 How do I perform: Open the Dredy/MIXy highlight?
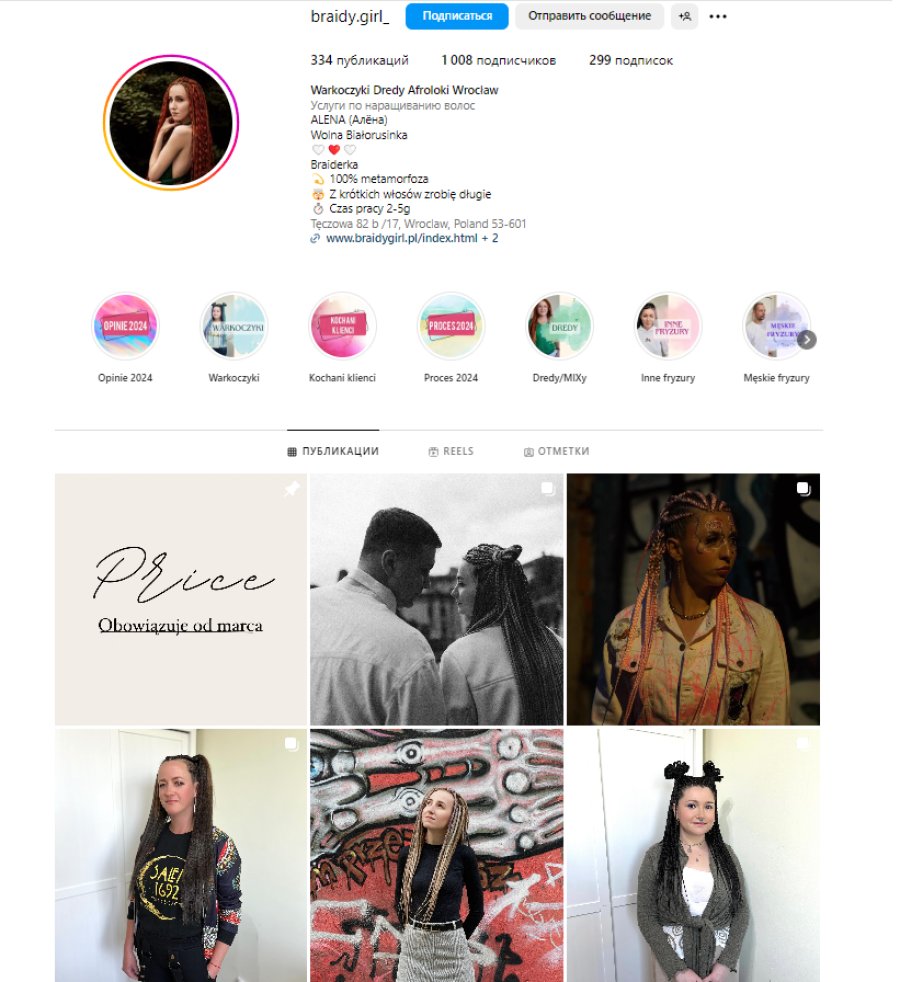[x=559, y=326]
